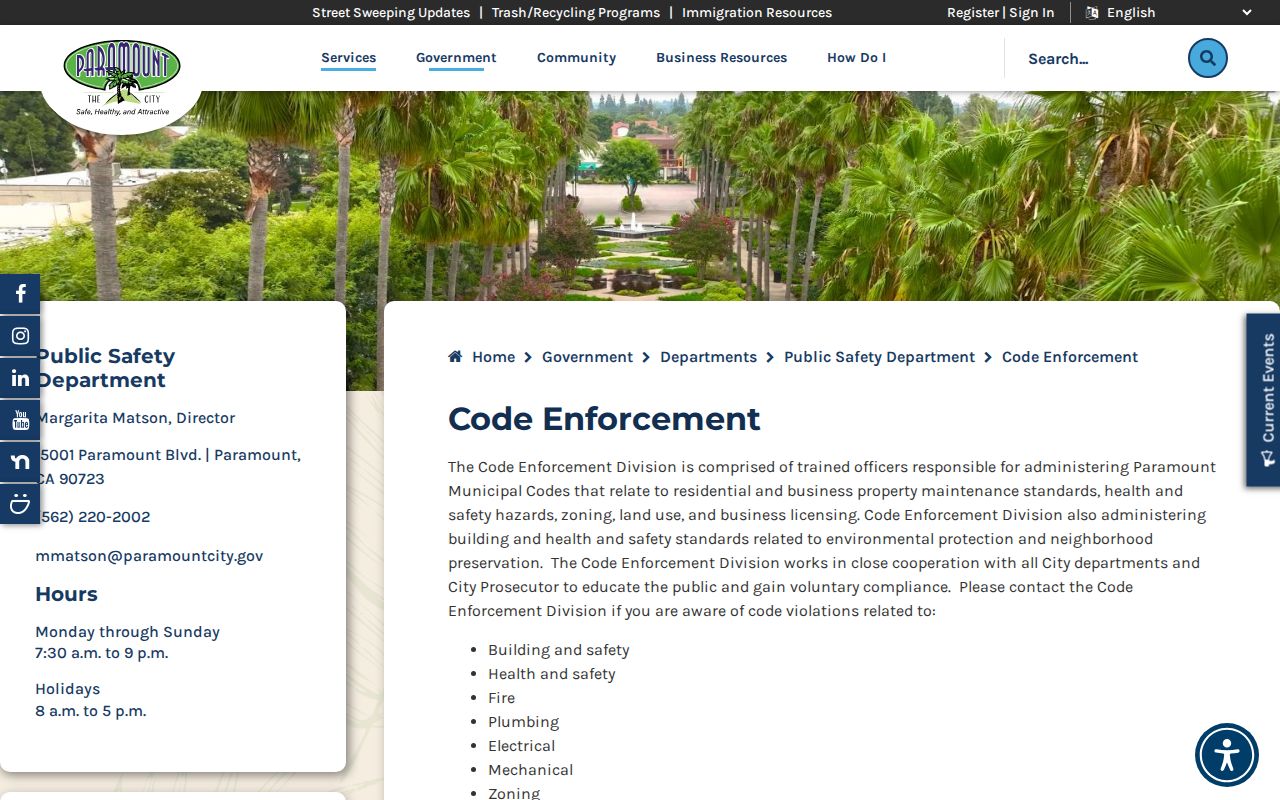1280x800 pixels.
Task: Open the smiley-face social icon in sidebar
Action: click(20, 504)
